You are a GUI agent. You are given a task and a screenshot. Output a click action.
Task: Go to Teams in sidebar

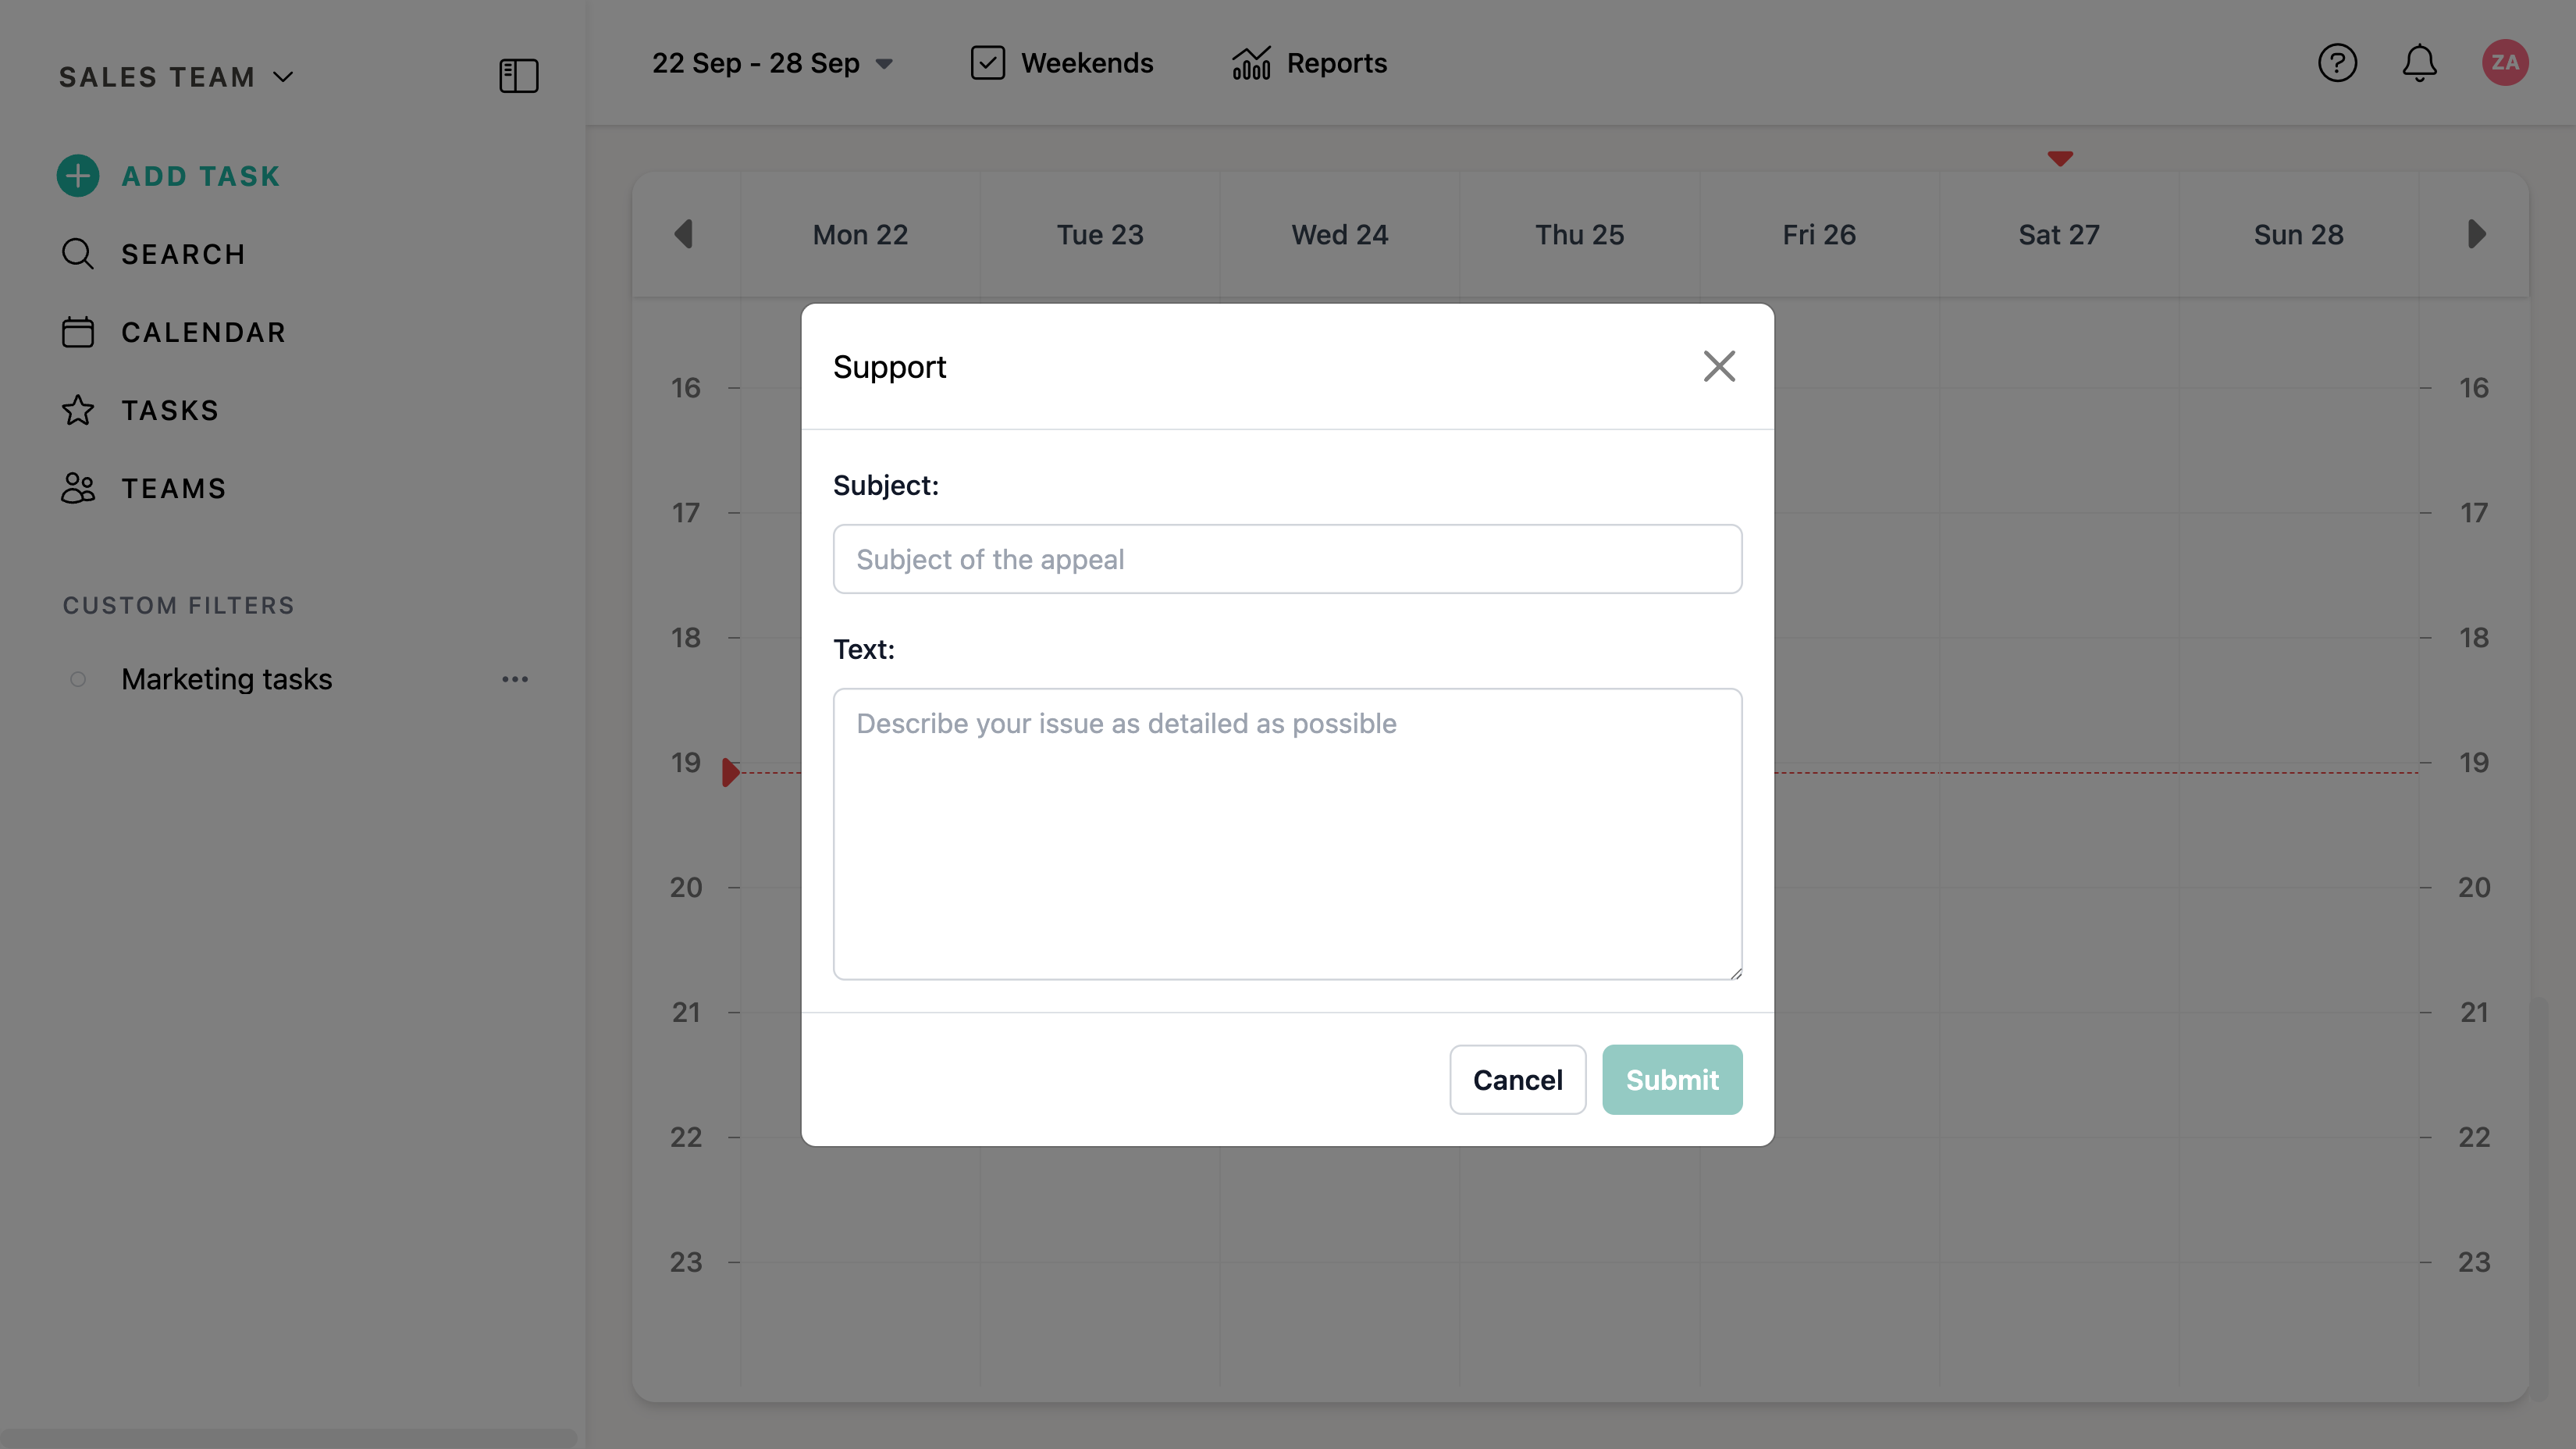(173, 488)
